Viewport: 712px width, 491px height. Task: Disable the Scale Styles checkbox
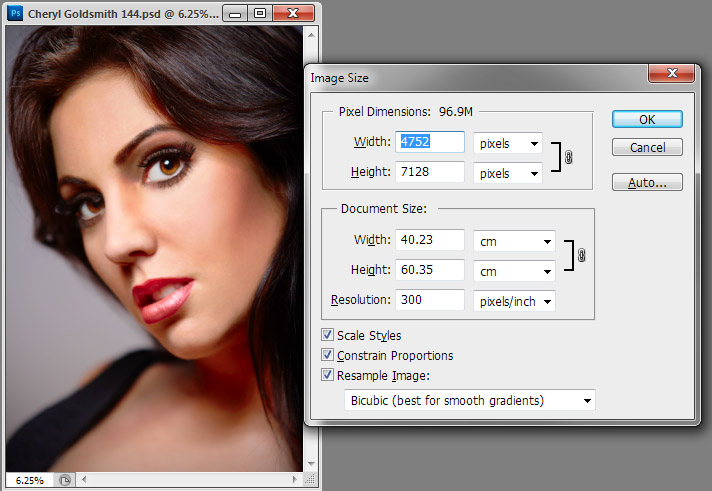pos(327,335)
